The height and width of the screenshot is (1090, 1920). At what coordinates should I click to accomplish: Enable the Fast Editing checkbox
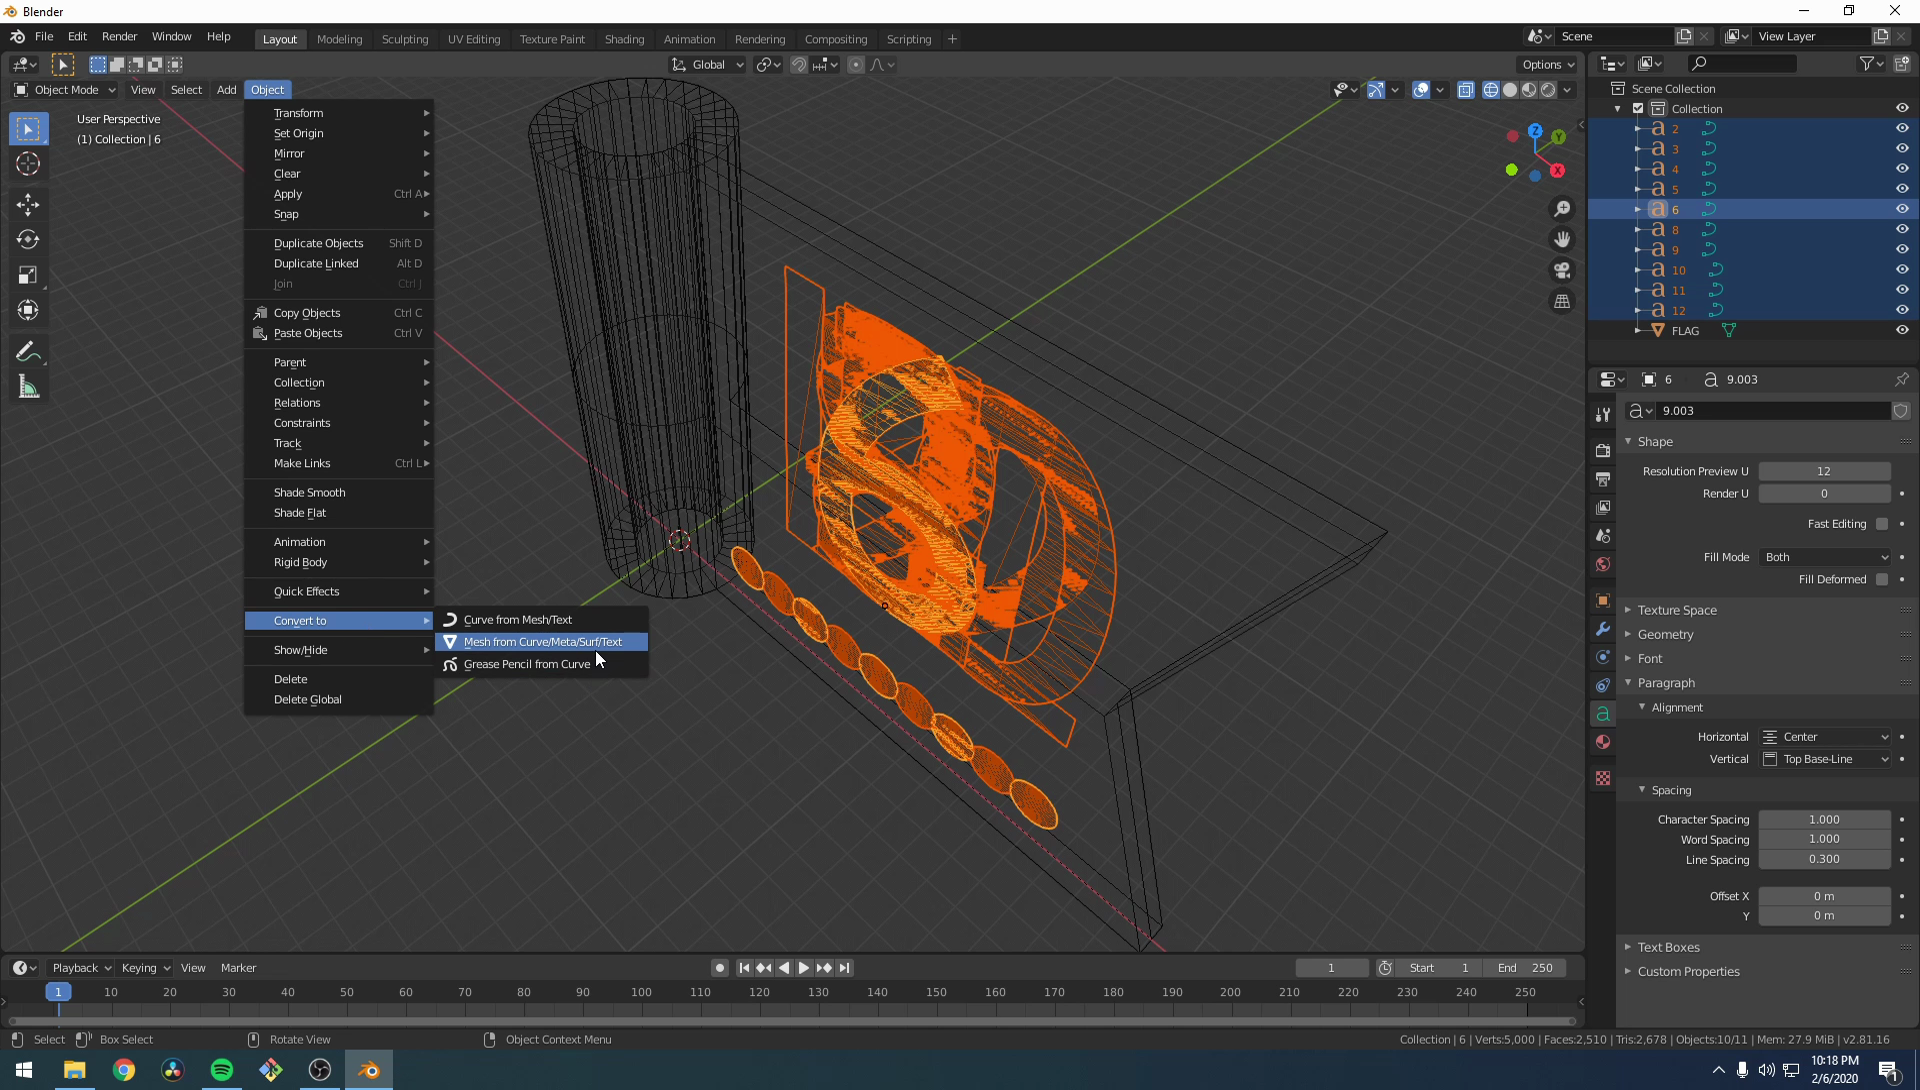click(x=1882, y=524)
